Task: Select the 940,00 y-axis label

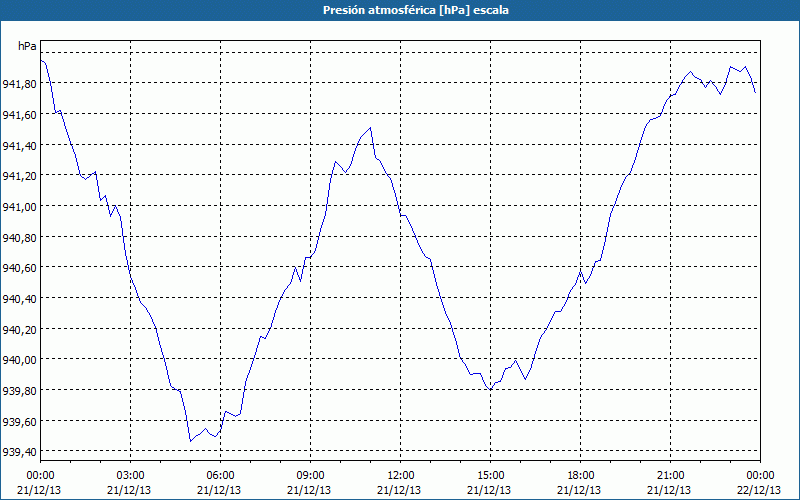Action: (19, 360)
